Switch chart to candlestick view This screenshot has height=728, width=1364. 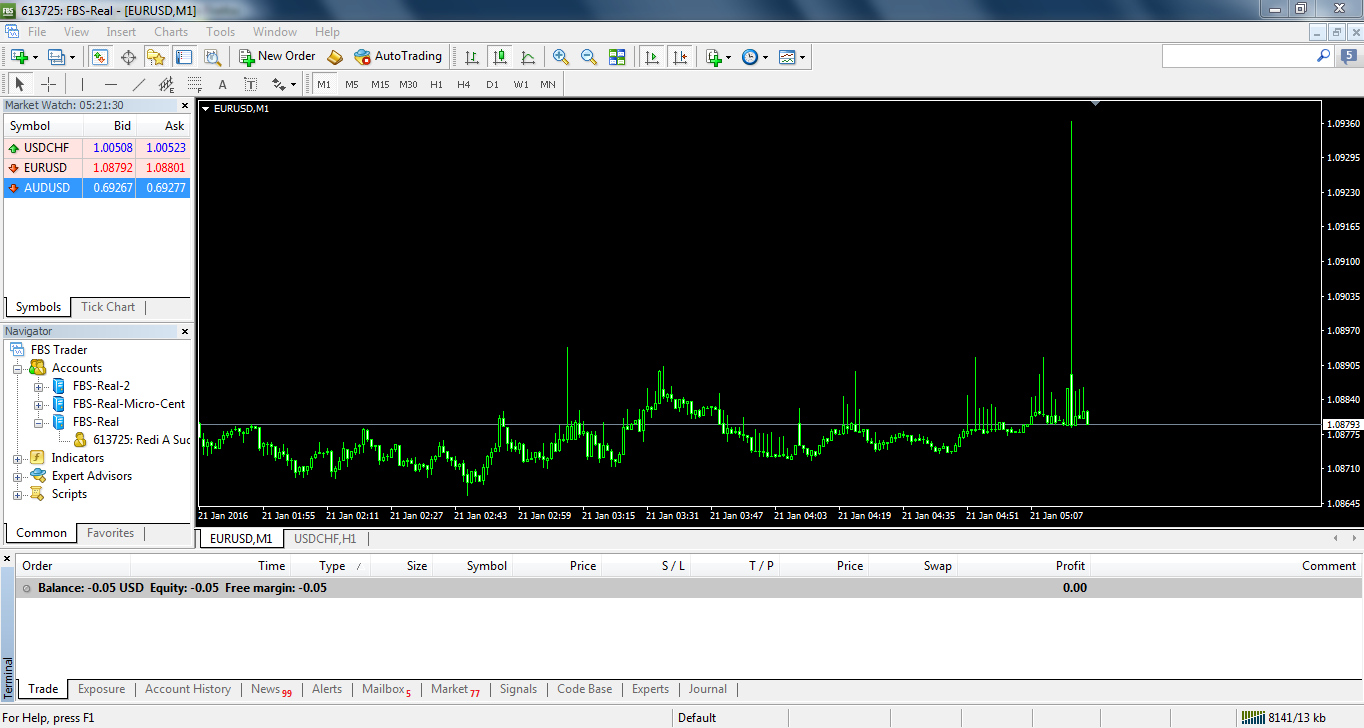coord(500,57)
